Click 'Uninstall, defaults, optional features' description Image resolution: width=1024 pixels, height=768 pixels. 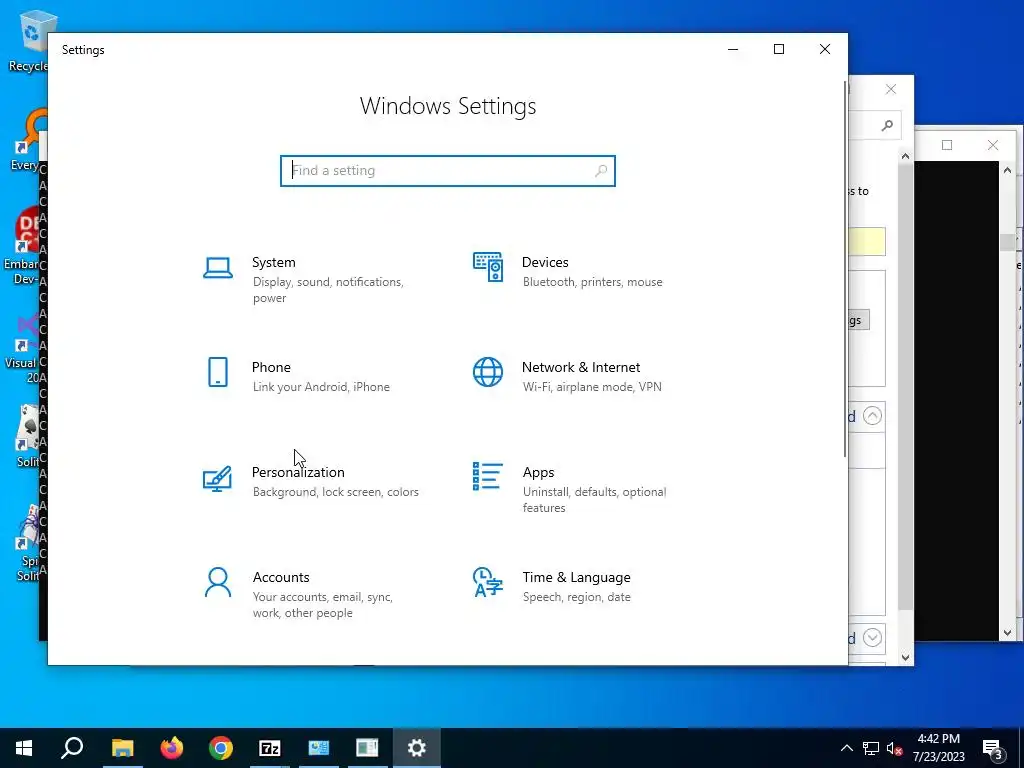594,500
